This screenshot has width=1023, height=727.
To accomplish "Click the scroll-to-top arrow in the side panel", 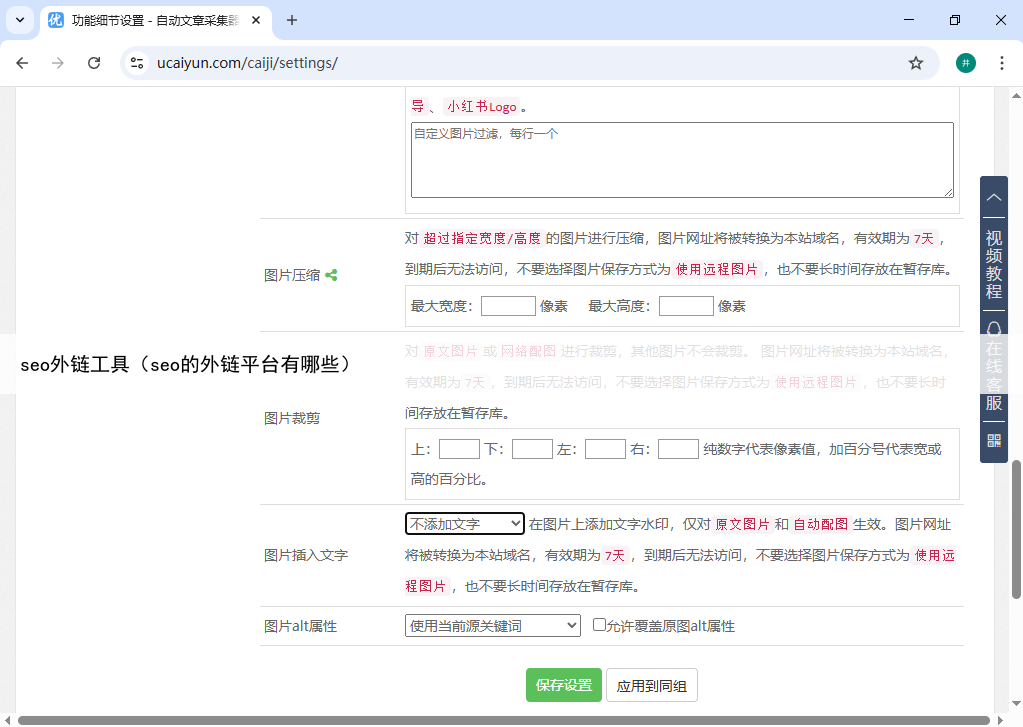I will (994, 198).
